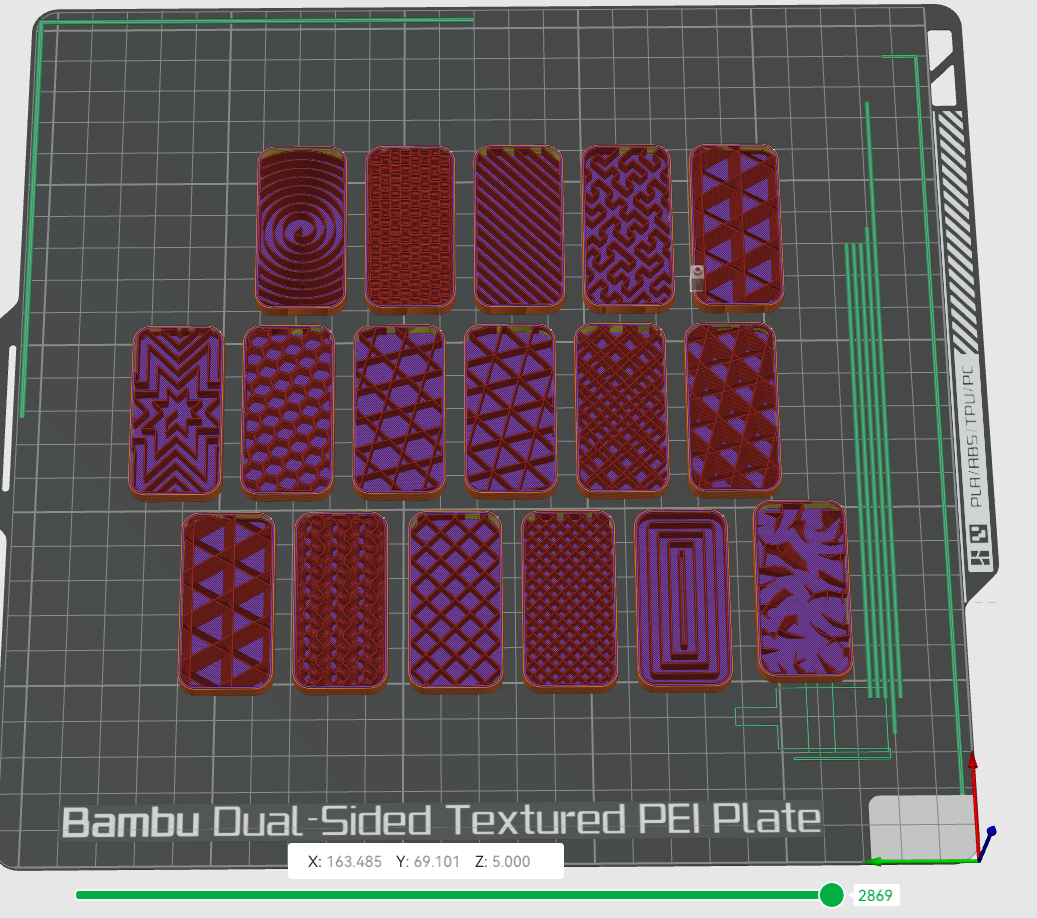Select the honeycomb pattern tile

tap(288, 411)
